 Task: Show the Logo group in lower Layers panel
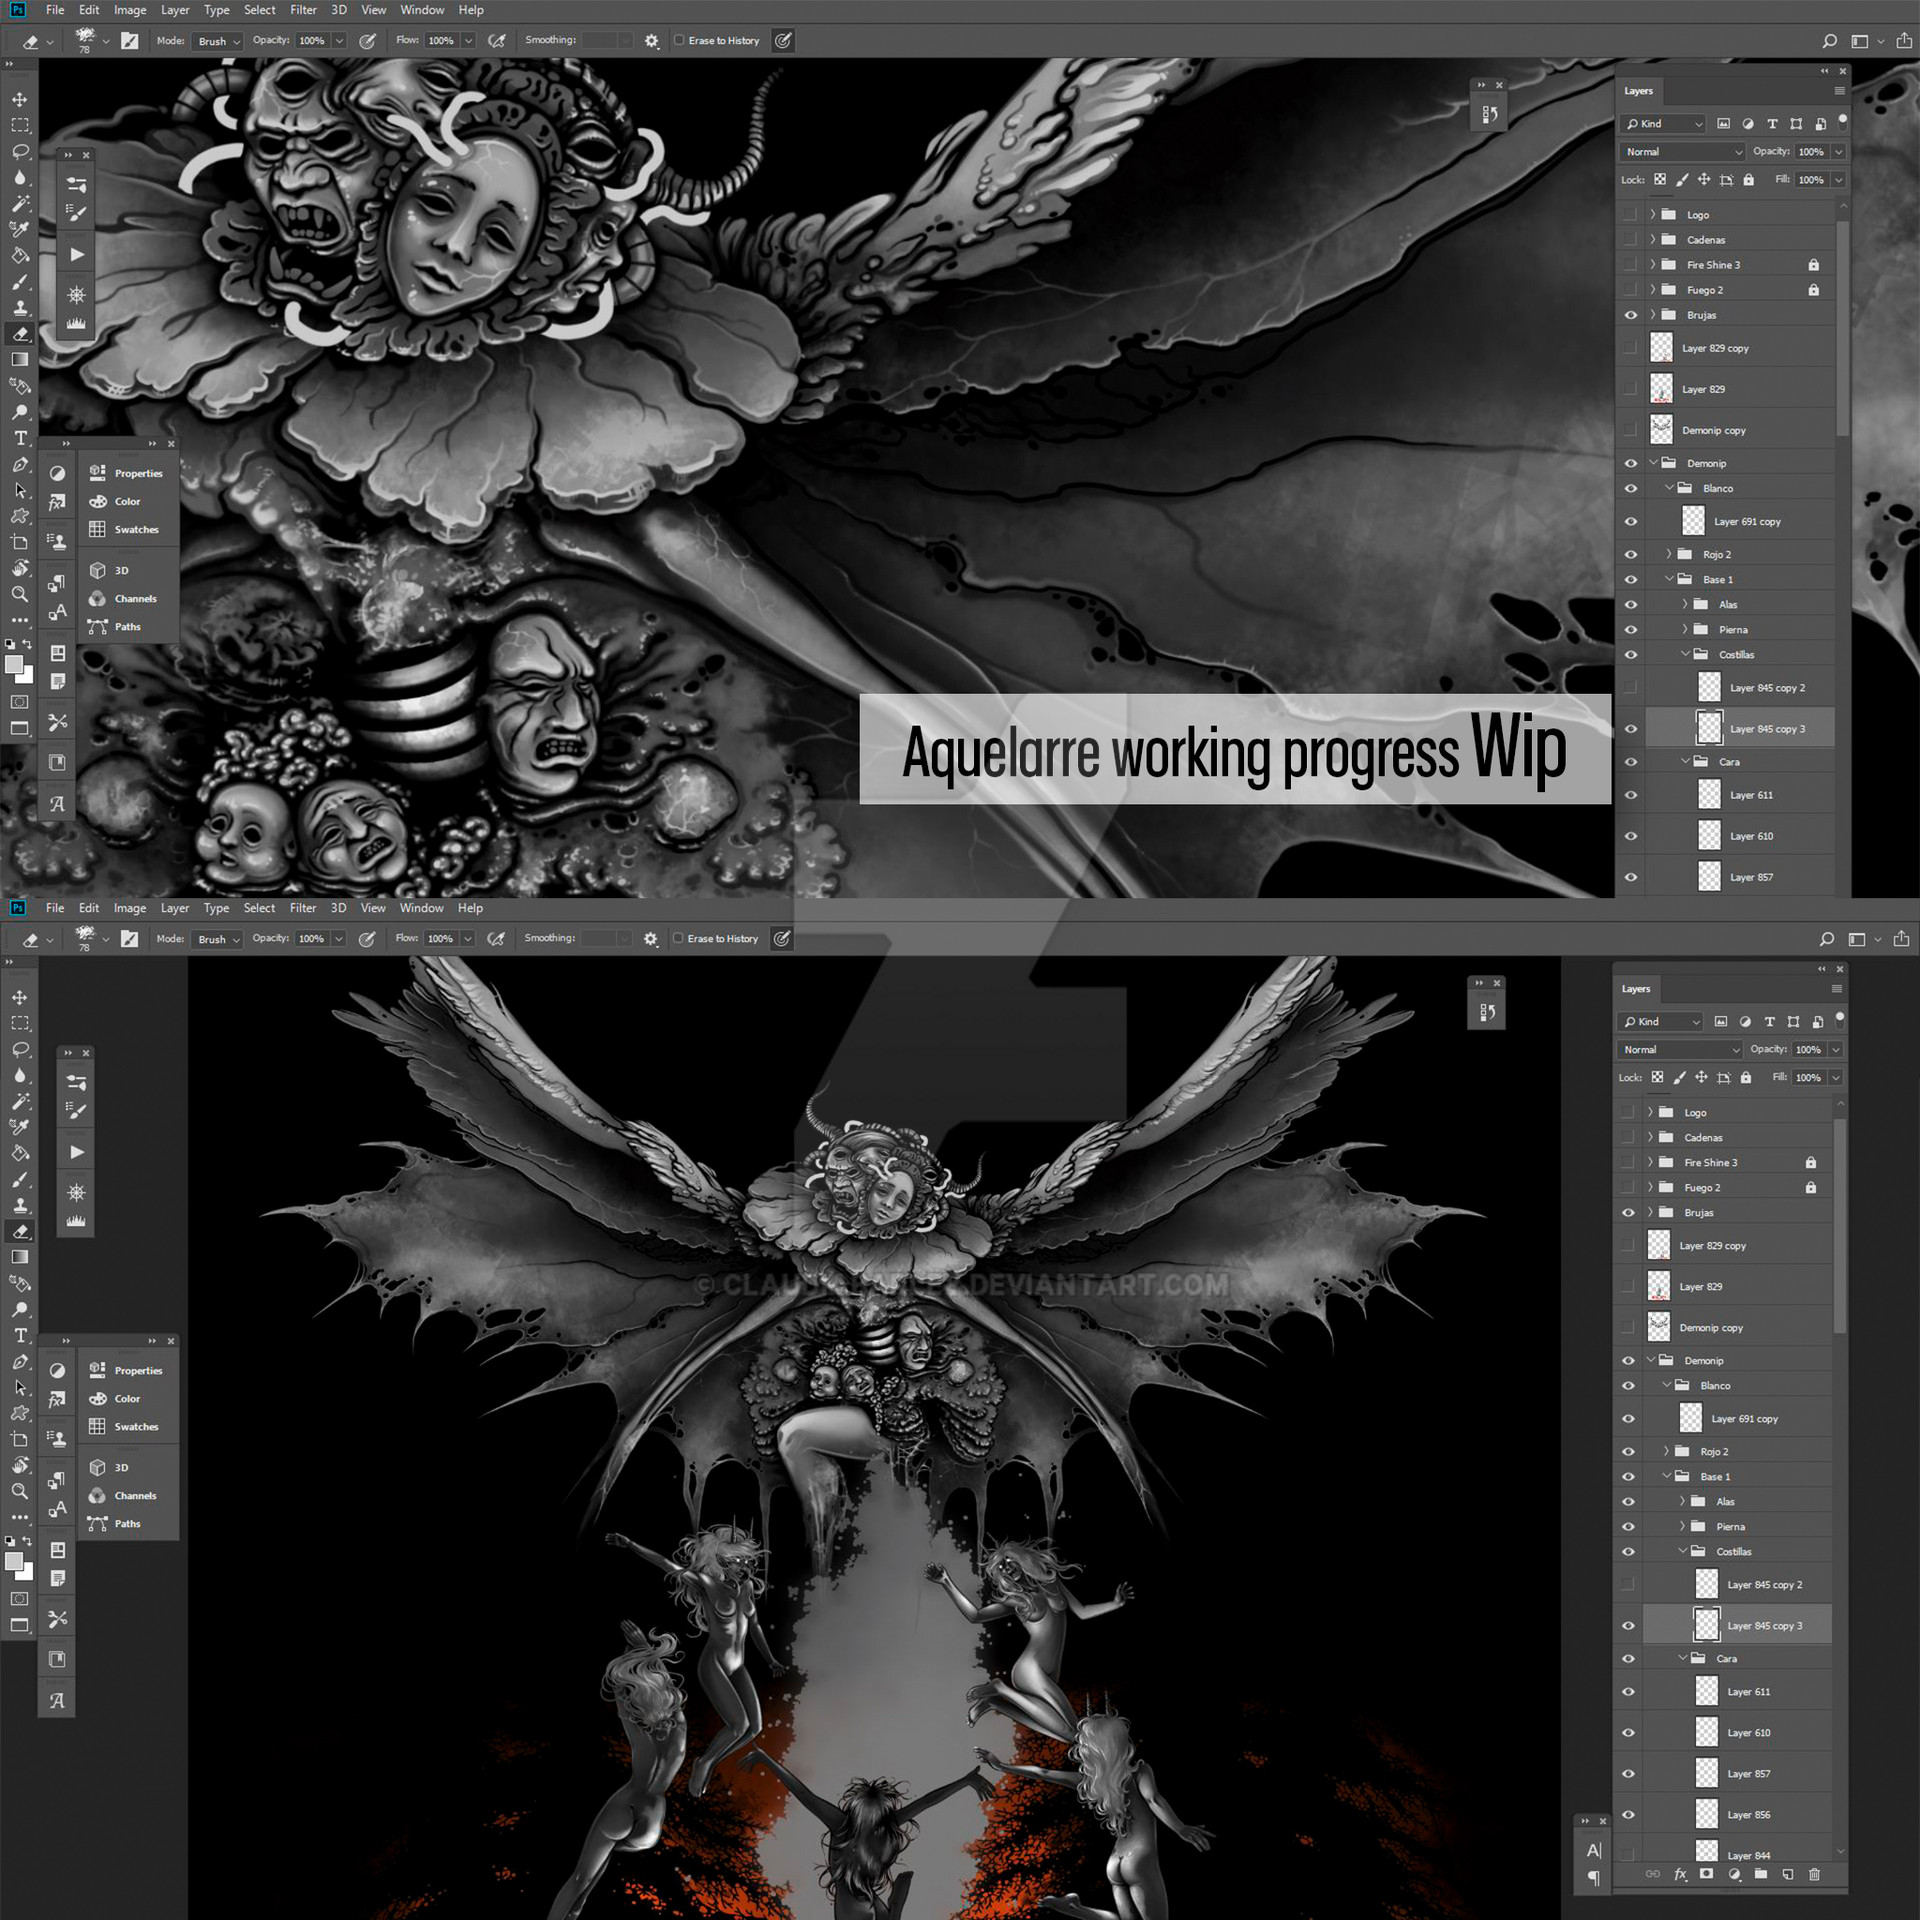1628,1112
